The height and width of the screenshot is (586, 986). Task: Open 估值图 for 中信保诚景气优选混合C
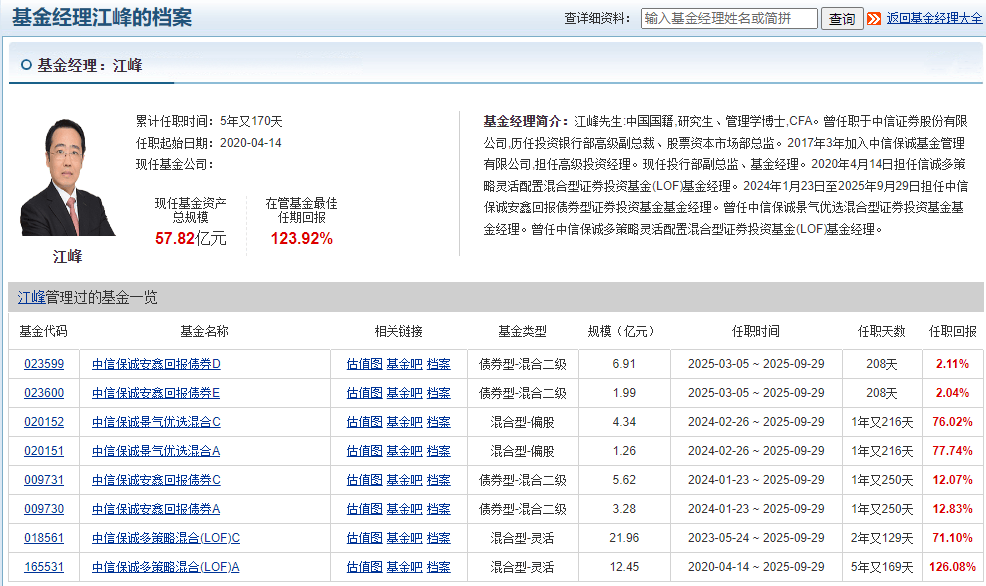click(364, 422)
